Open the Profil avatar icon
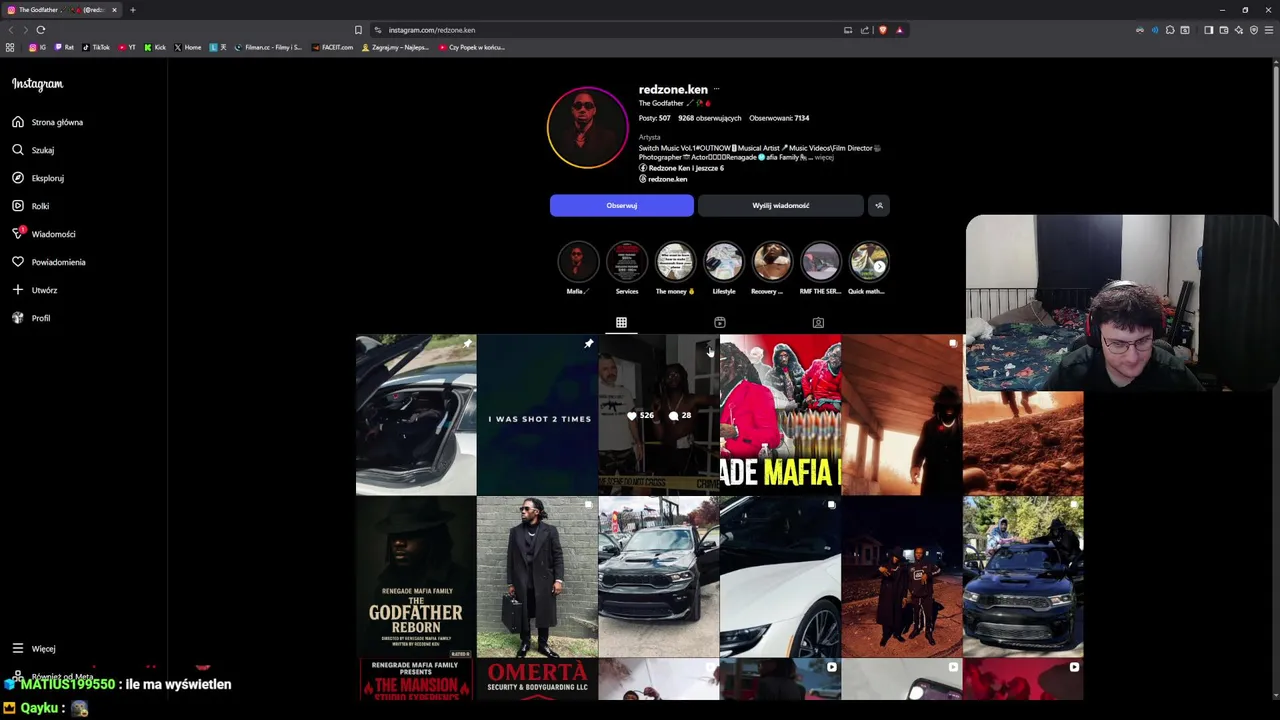The width and height of the screenshot is (1280, 720). (x=18, y=318)
